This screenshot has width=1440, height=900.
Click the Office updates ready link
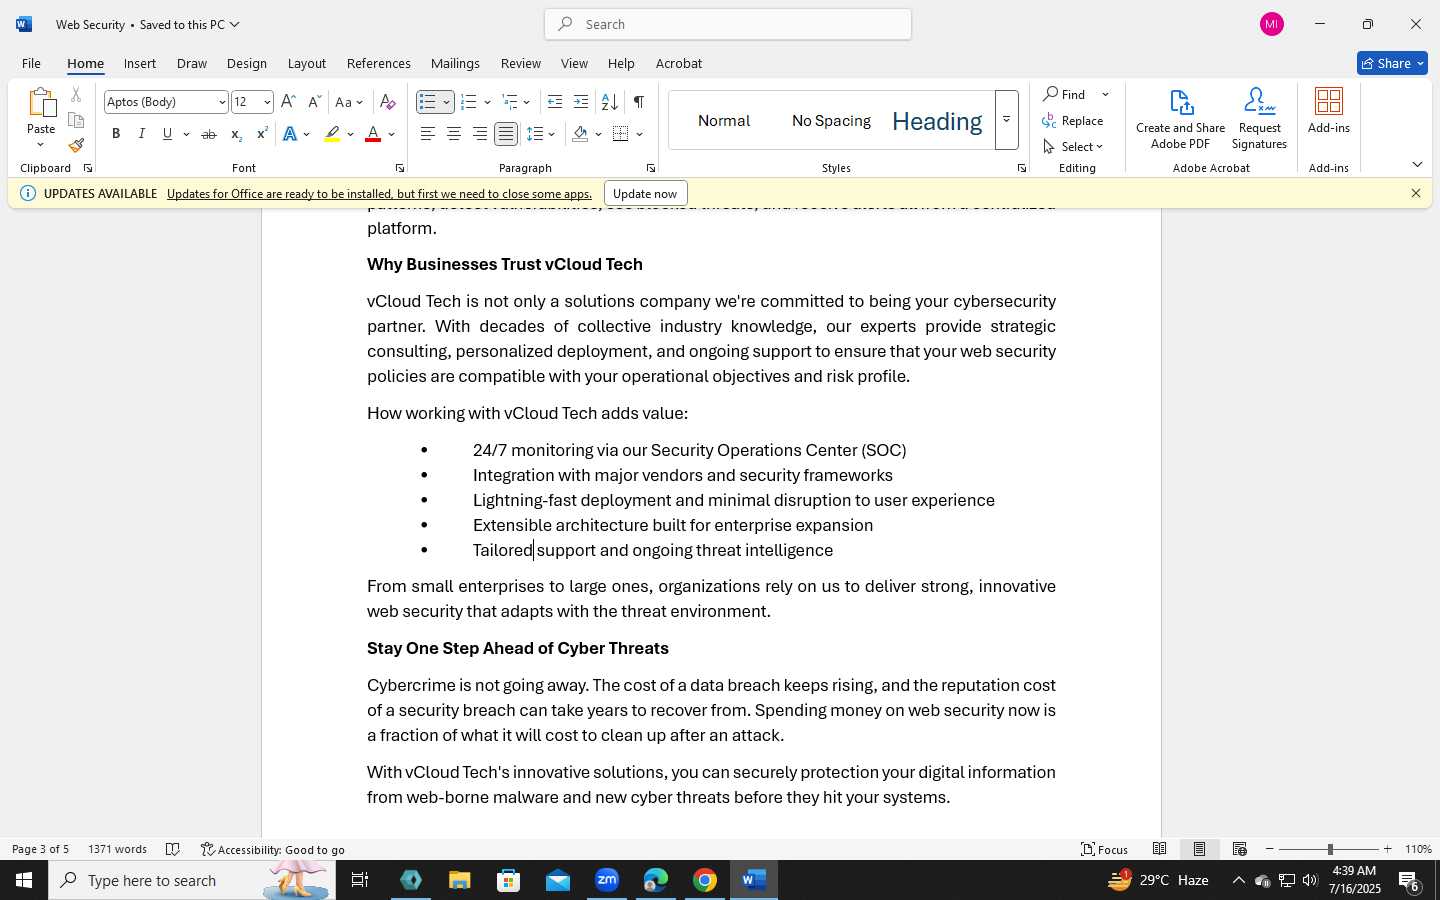379,193
